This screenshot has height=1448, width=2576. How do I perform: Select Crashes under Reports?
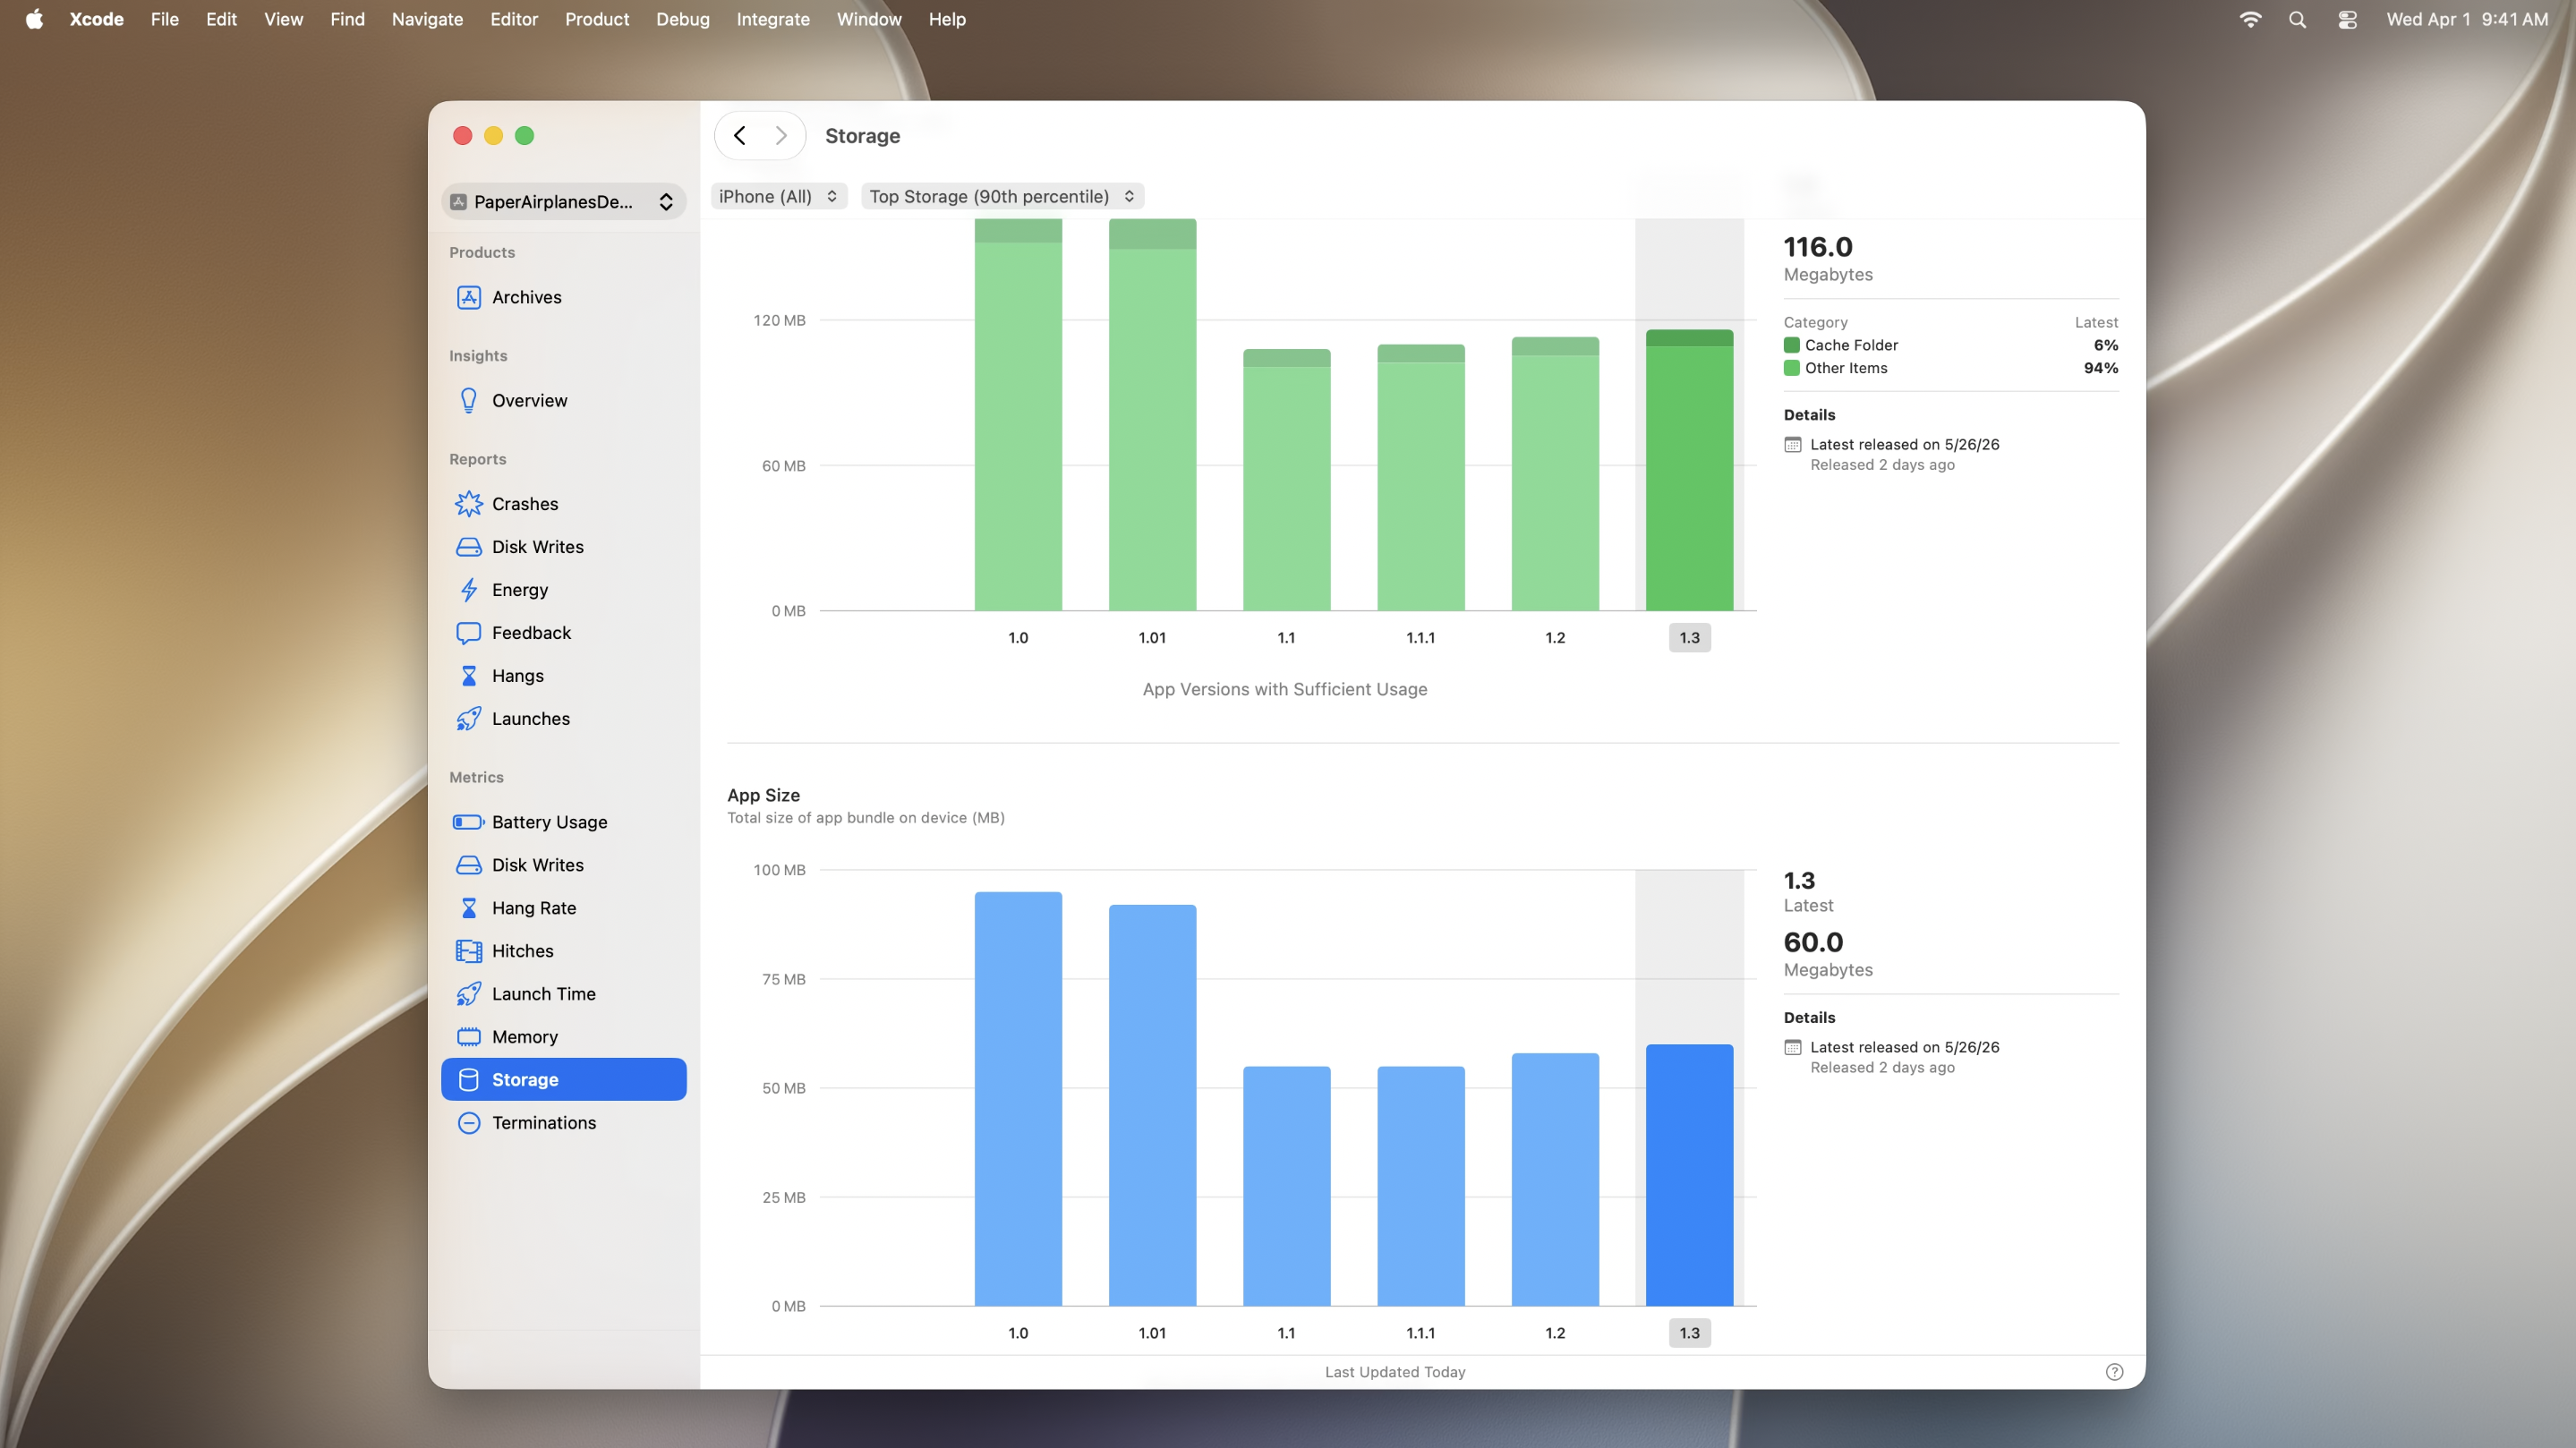tap(563, 503)
